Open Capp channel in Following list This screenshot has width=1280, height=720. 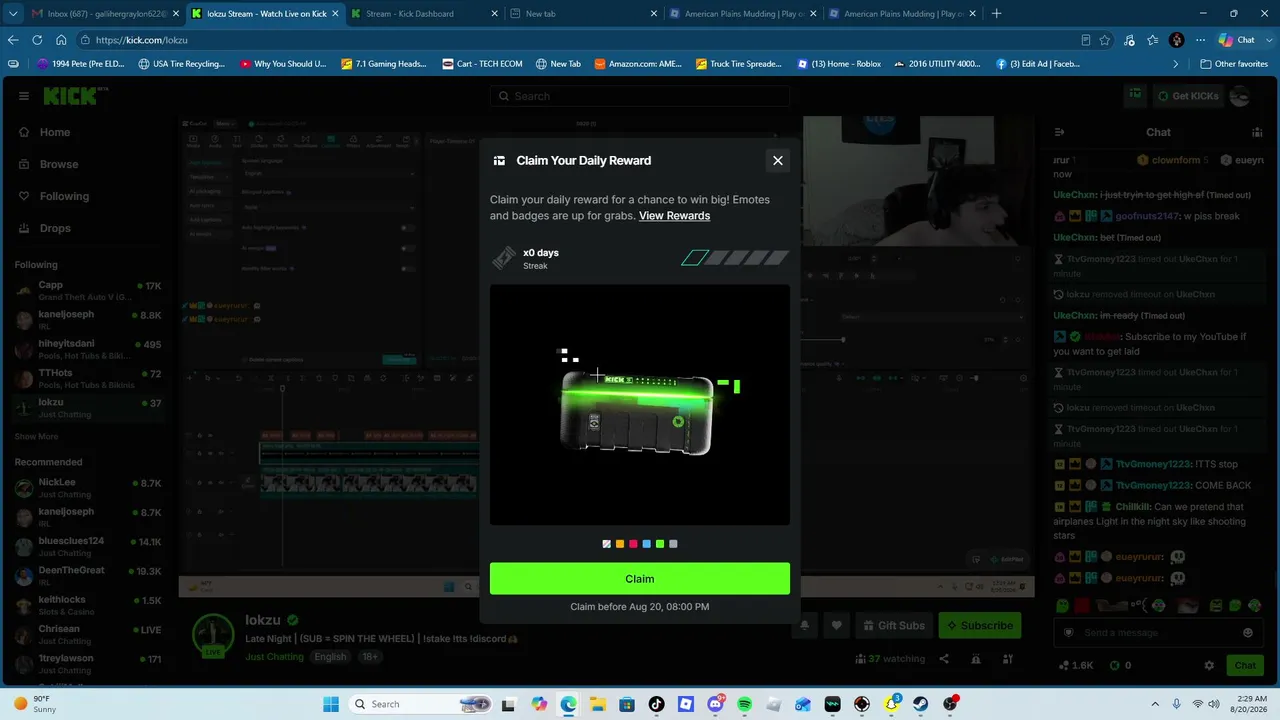[x=88, y=291]
